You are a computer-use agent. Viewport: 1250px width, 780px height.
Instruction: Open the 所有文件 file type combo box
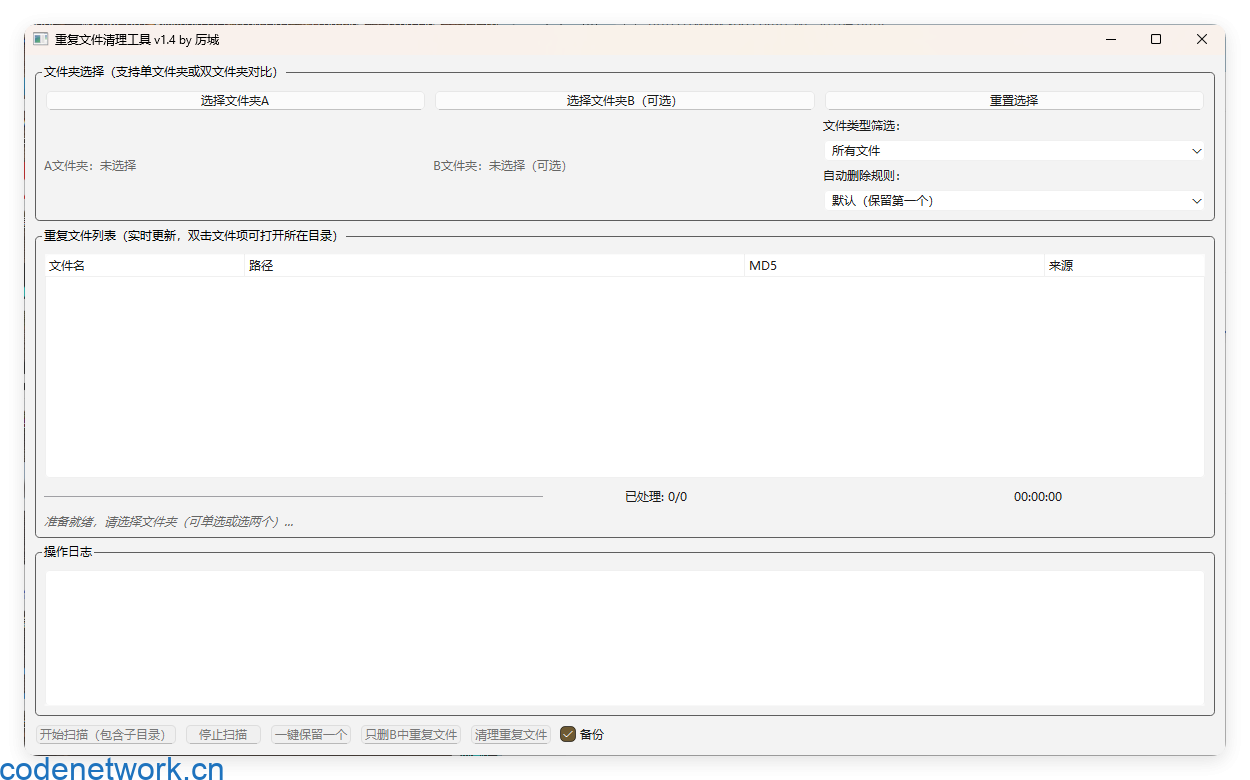[x=1012, y=150]
